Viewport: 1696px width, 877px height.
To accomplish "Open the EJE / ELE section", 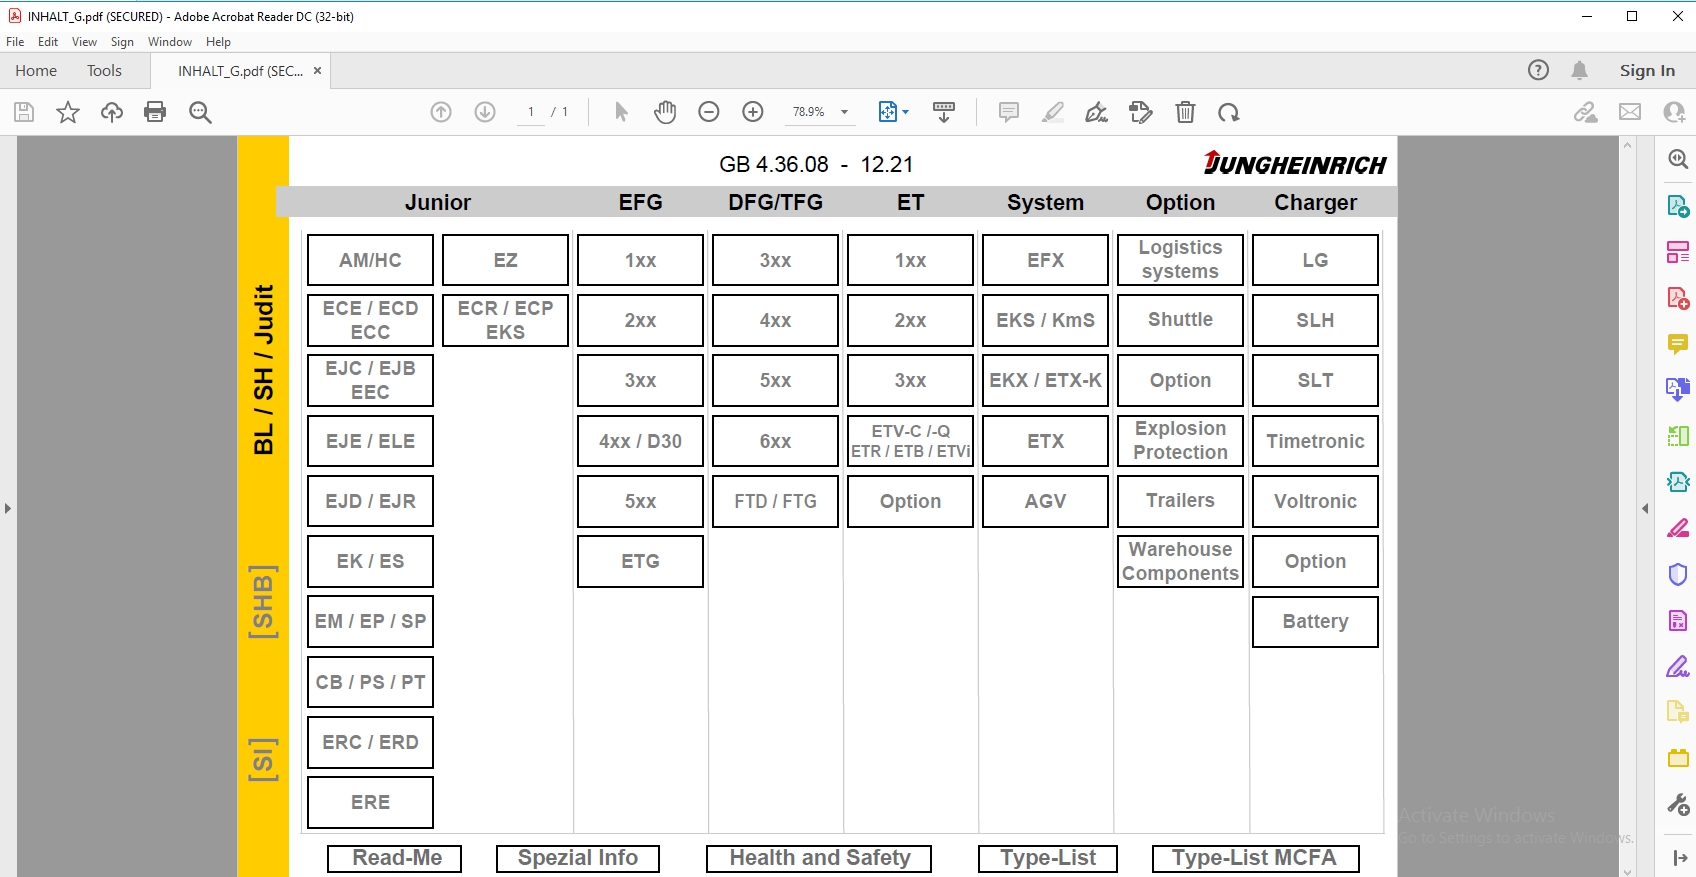I will [x=370, y=441].
